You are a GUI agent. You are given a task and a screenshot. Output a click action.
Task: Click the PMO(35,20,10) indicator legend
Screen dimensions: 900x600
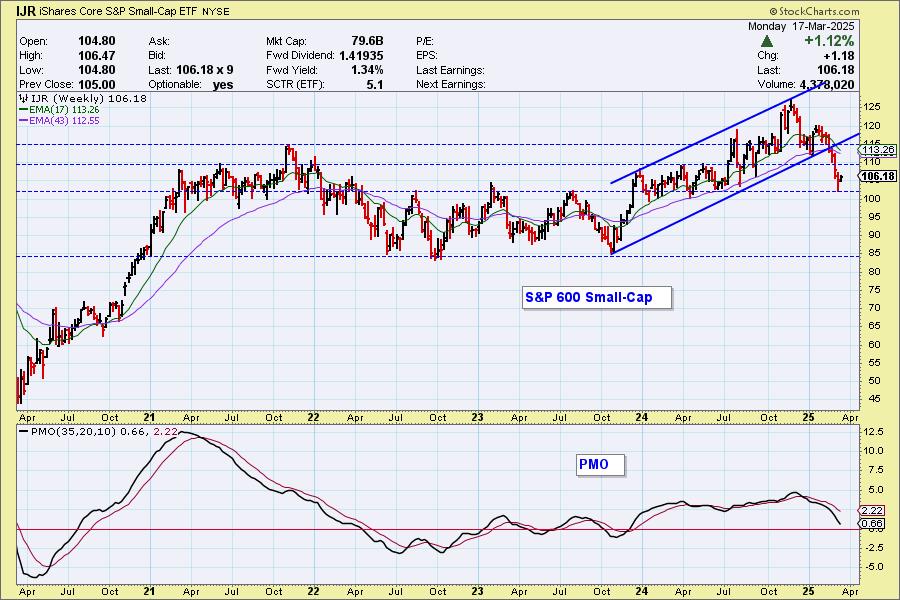[x=98, y=432]
